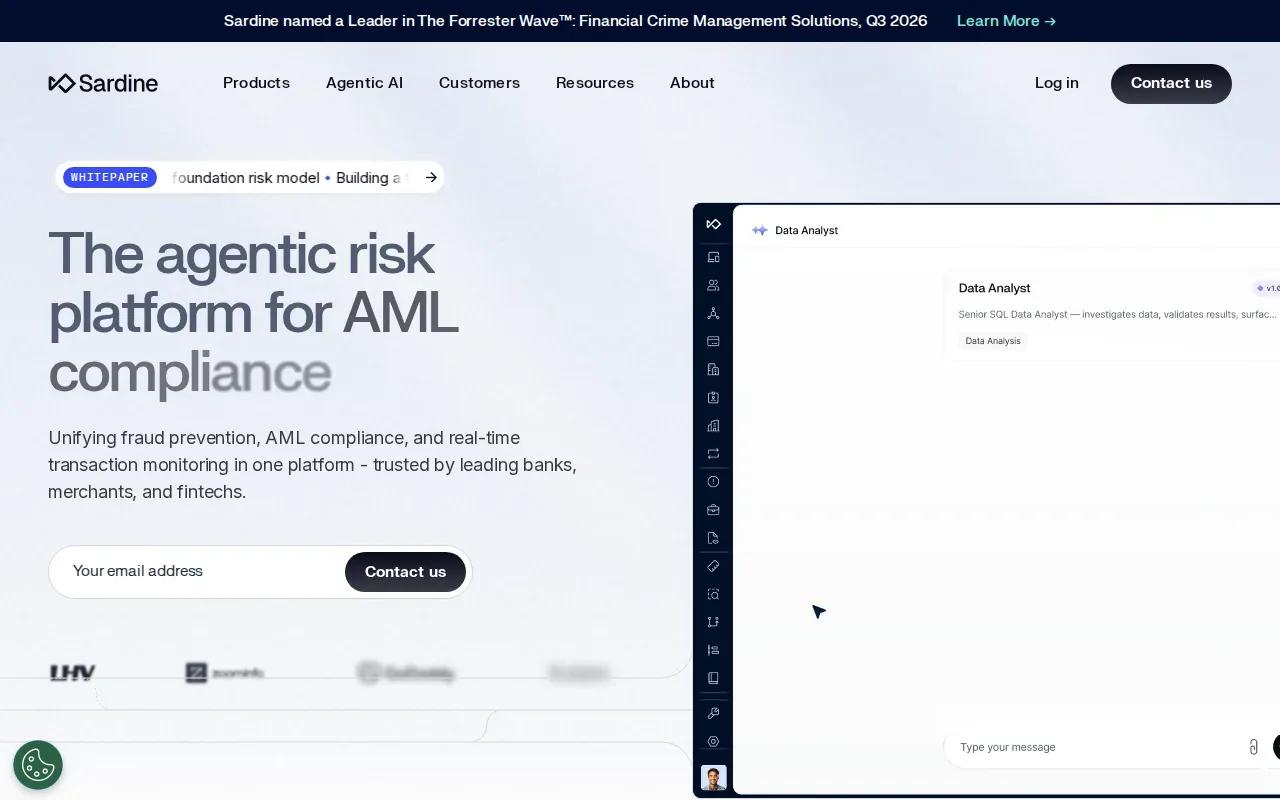Click the WHITEPAPER badge
Image resolution: width=1280 pixels, height=800 pixels.
(x=110, y=177)
